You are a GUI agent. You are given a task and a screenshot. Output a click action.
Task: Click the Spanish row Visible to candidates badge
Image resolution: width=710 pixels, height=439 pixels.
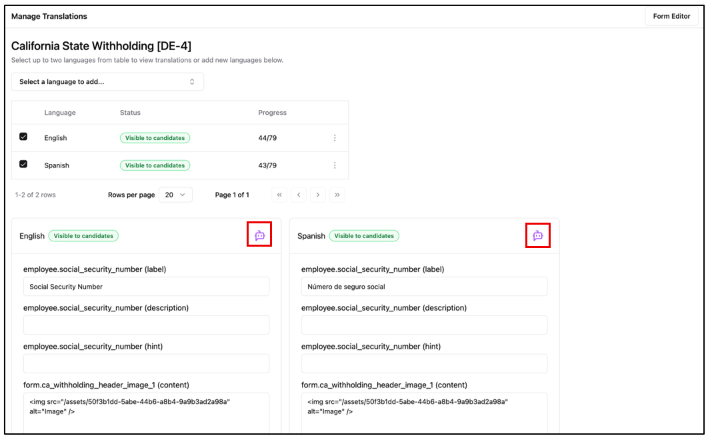155,166
